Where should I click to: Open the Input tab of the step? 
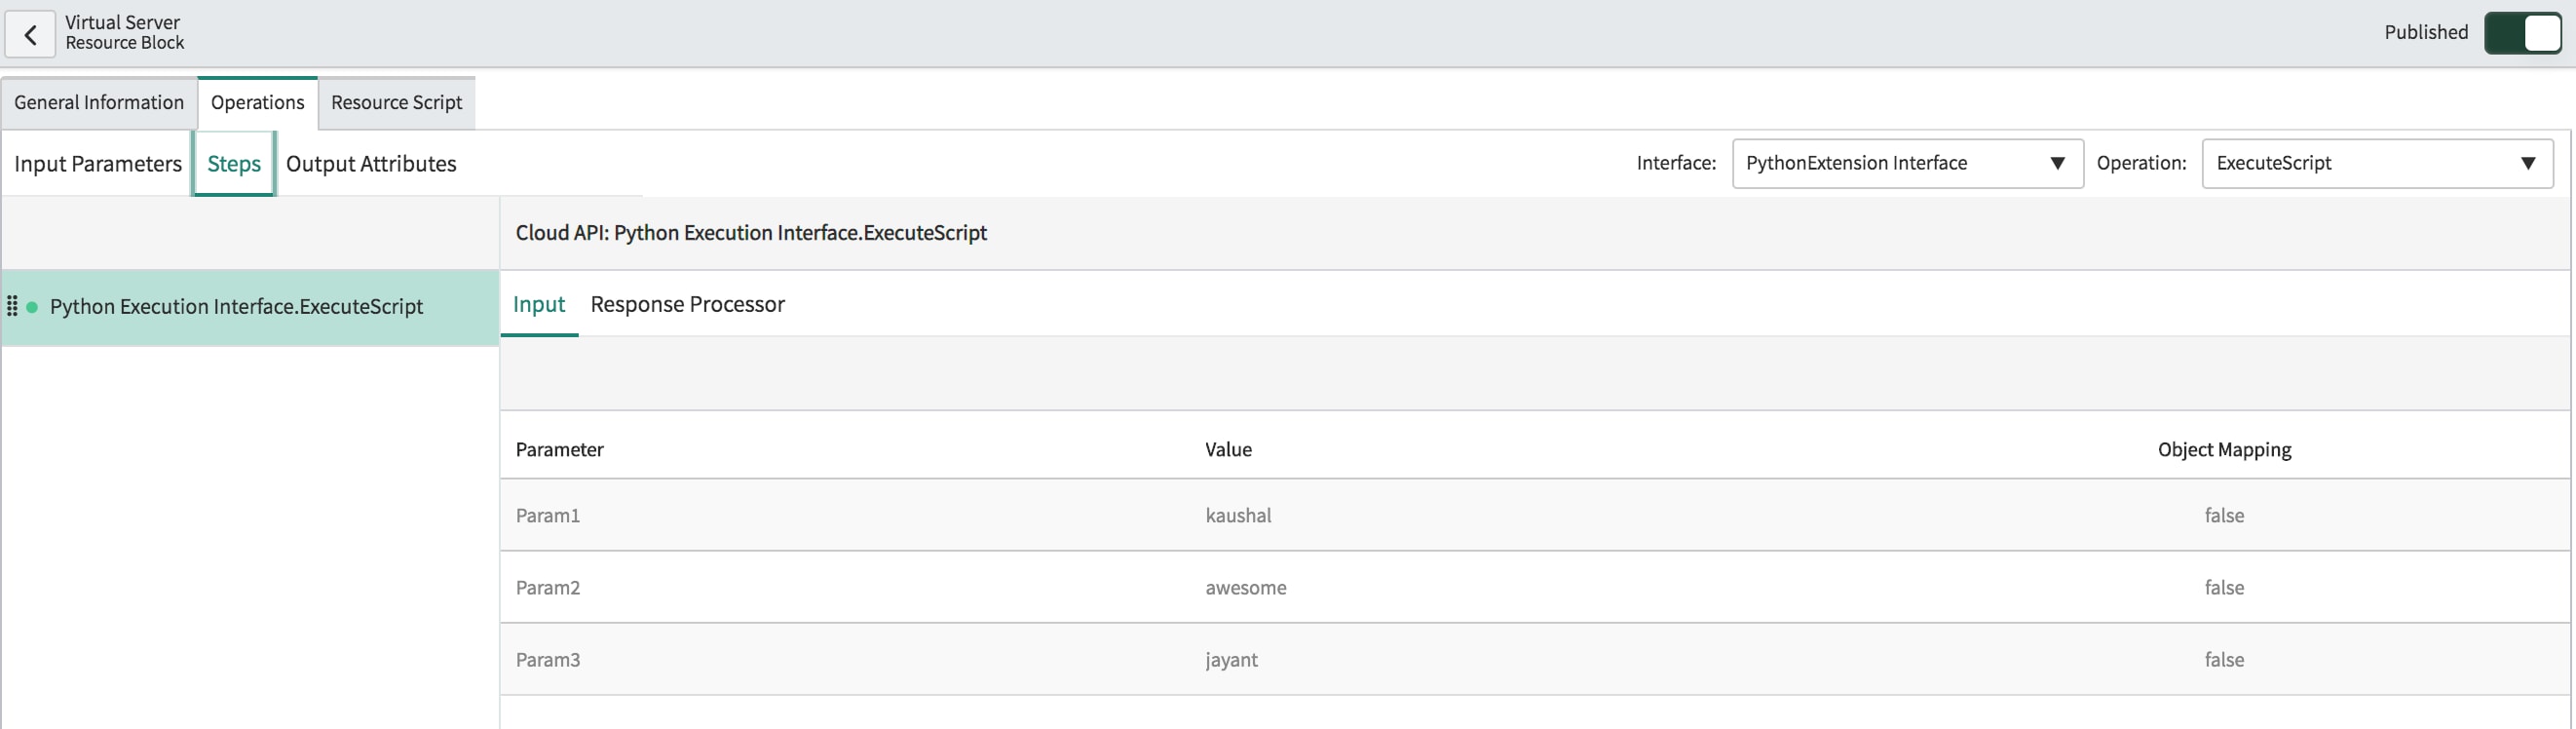point(539,304)
